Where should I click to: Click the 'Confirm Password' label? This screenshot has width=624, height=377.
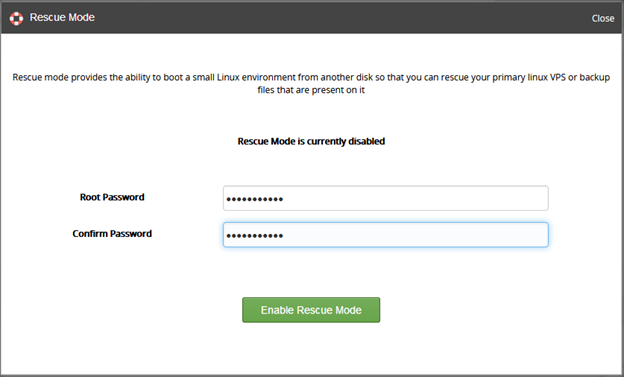pyautogui.click(x=112, y=234)
